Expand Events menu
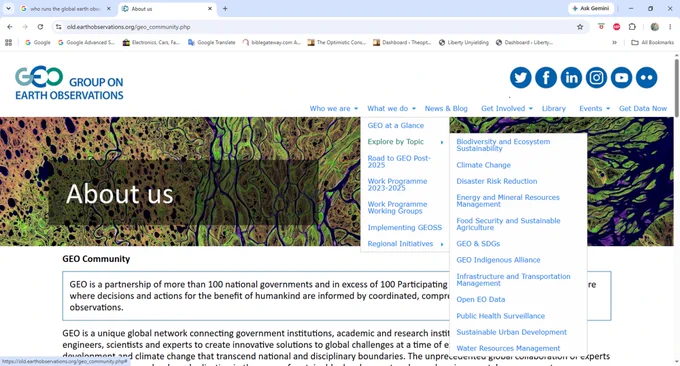This screenshot has width=680, height=366. coord(595,108)
